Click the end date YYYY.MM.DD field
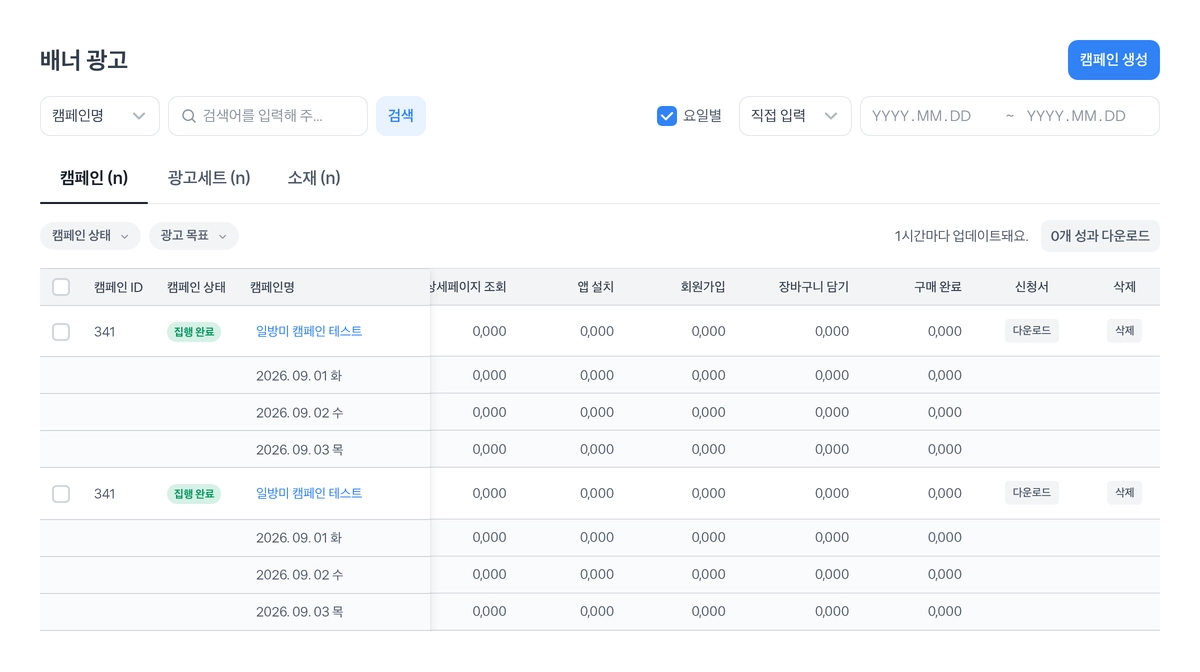This screenshot has width=1200, height=672. [1077, 116]
